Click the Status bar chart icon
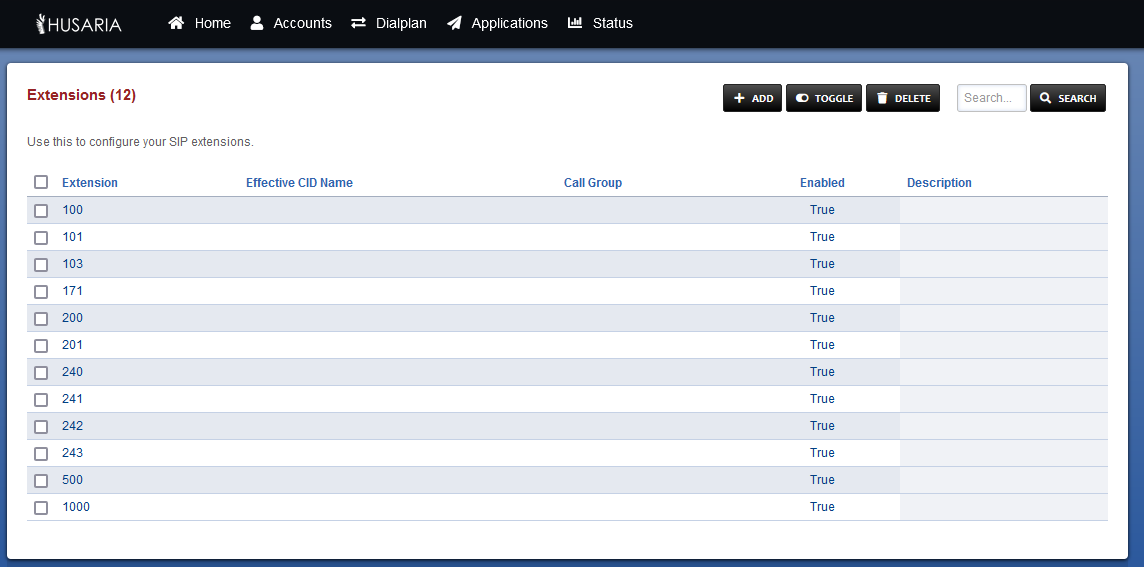The width and height of the screenshot is (1144, 567). click(575, 23)
